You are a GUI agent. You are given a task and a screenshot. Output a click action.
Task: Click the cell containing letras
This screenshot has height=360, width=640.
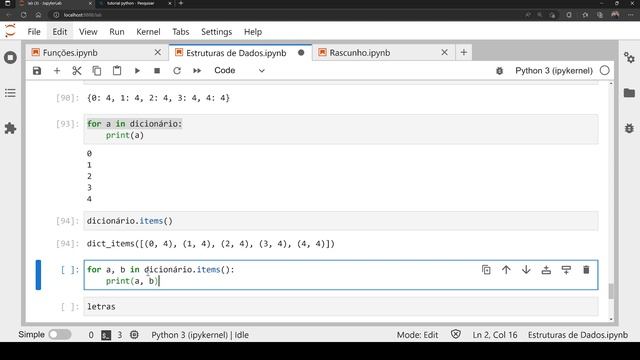pos(341,307)
